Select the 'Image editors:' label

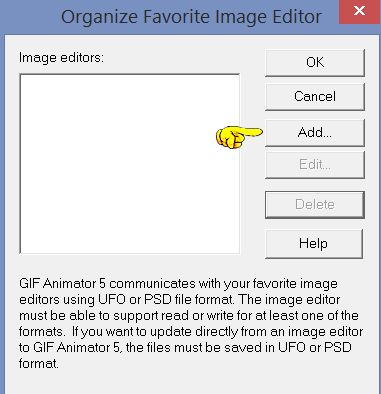(x=61, y=58)
